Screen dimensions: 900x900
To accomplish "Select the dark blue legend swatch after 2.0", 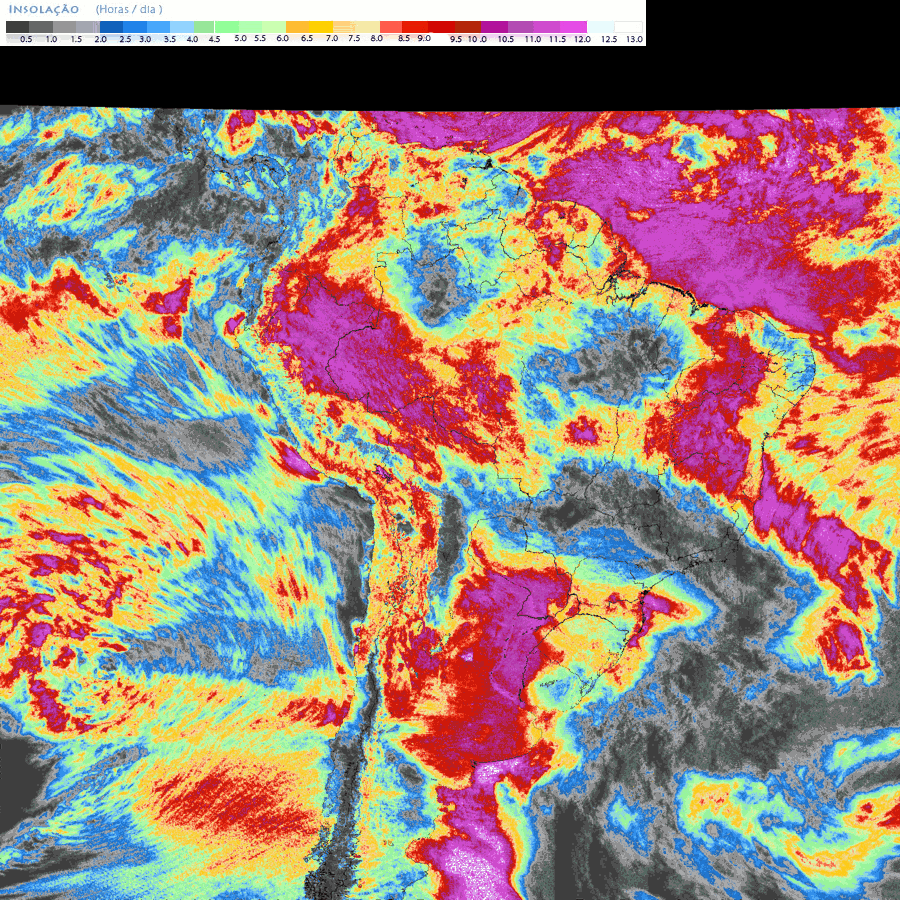I will (111, 27).
